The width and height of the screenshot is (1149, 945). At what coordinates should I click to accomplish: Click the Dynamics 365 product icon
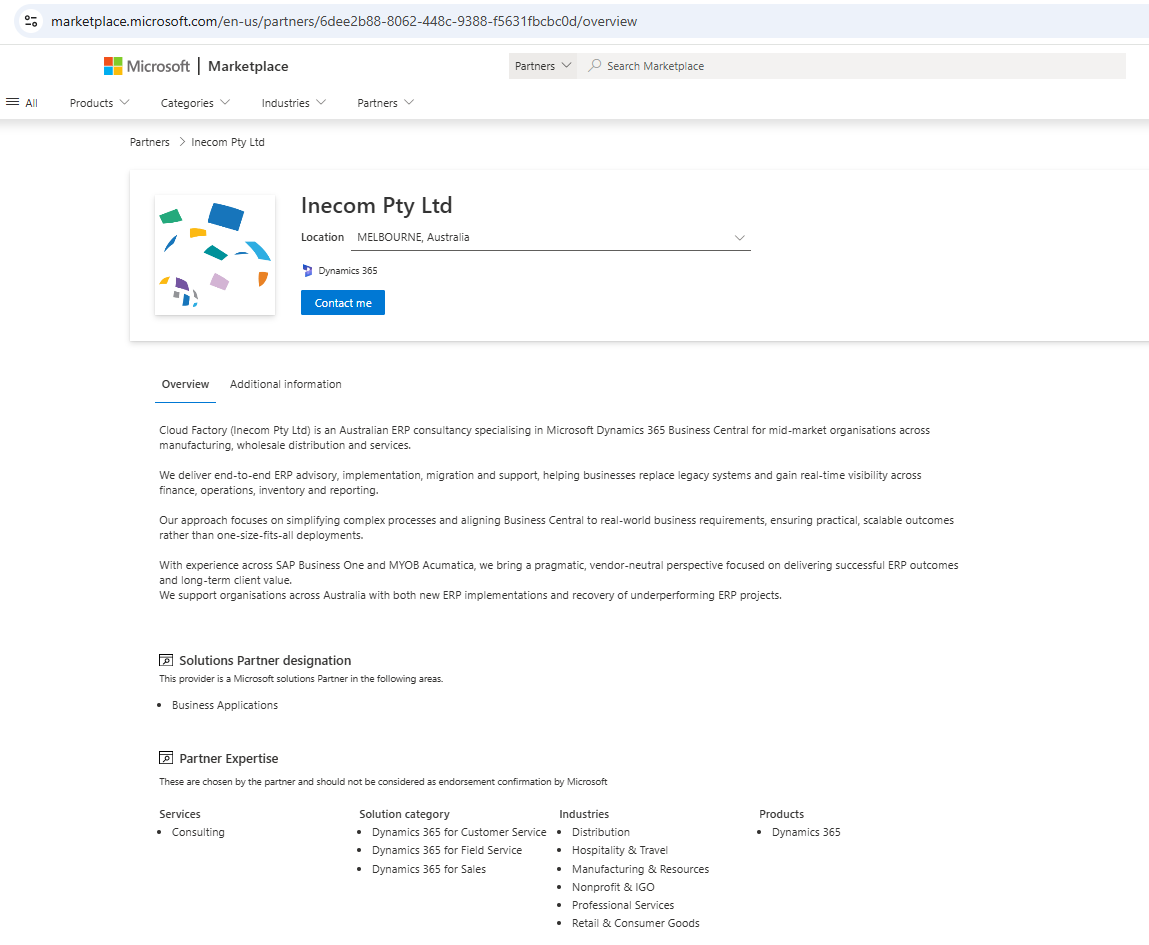tap(307, 270)
